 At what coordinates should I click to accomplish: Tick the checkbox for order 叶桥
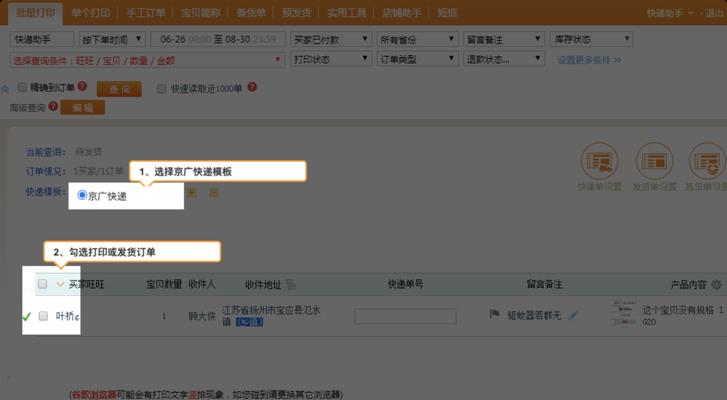tap(43, 316)
